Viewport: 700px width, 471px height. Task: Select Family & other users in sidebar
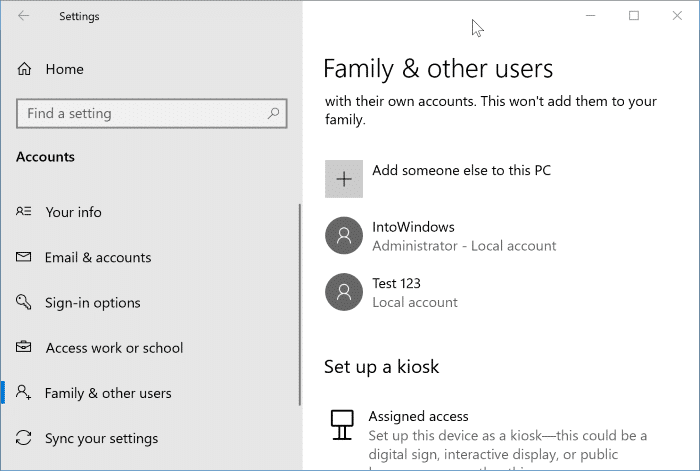coord(108,393)
